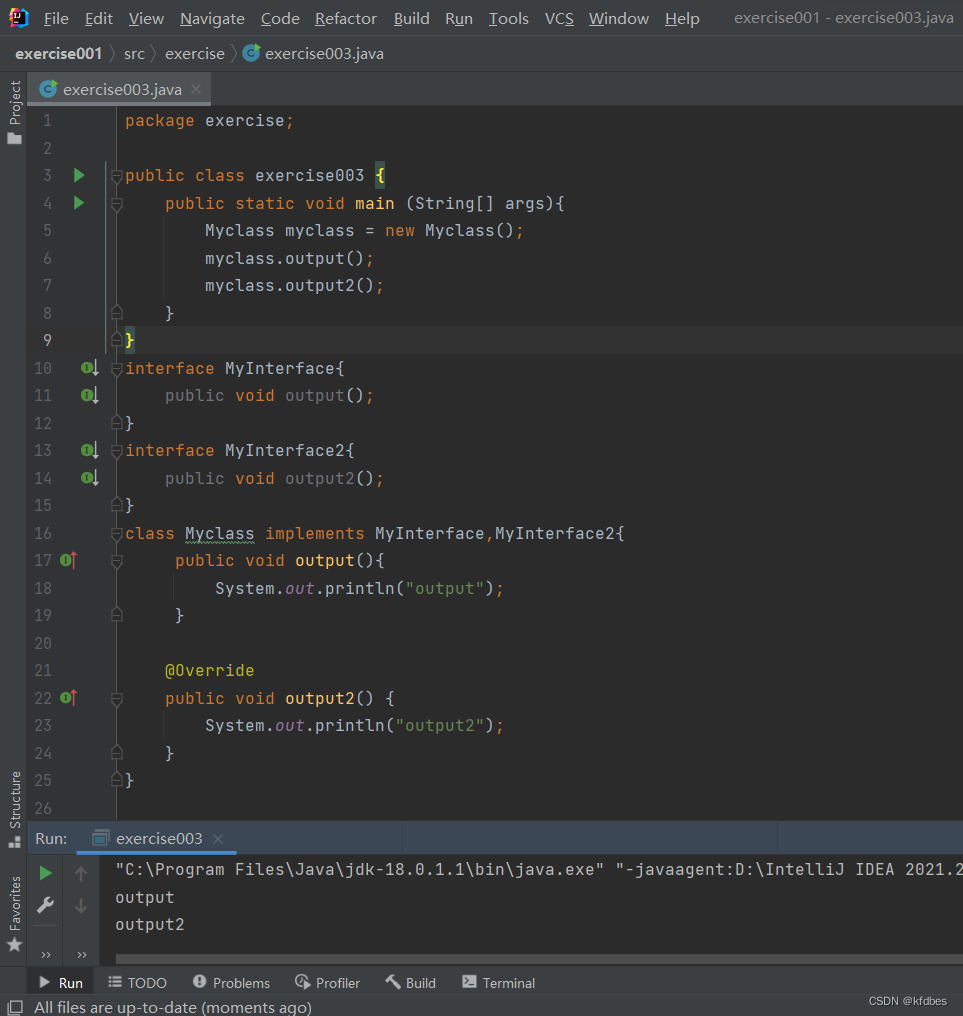Run class exercise003 from gutter arrow
This screenshot has width=963, height=1016.
point(79,176)
